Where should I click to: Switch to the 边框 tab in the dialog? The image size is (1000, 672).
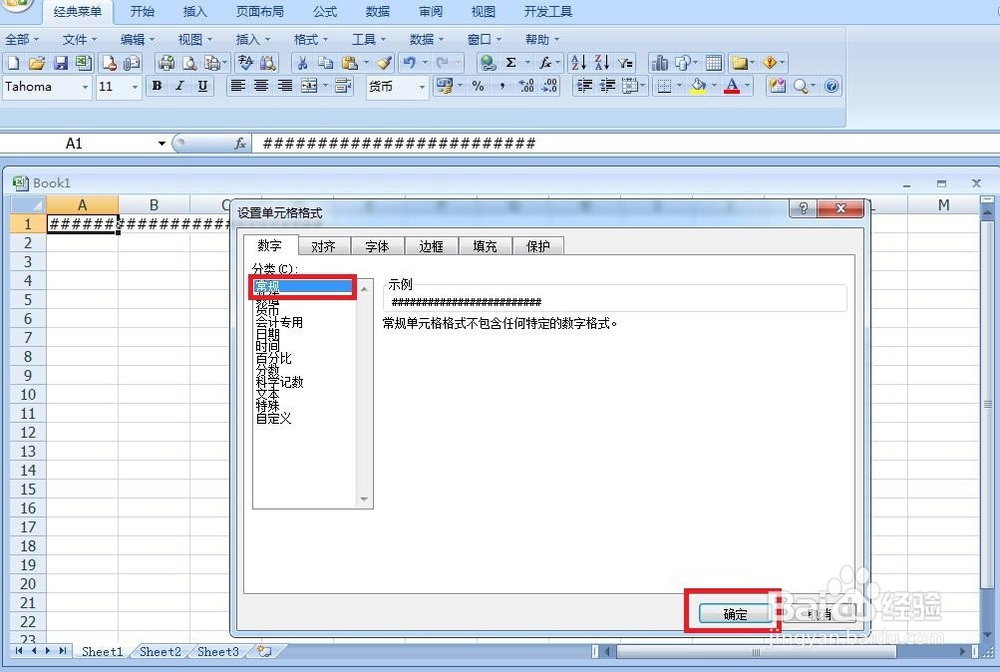[431, 246]
